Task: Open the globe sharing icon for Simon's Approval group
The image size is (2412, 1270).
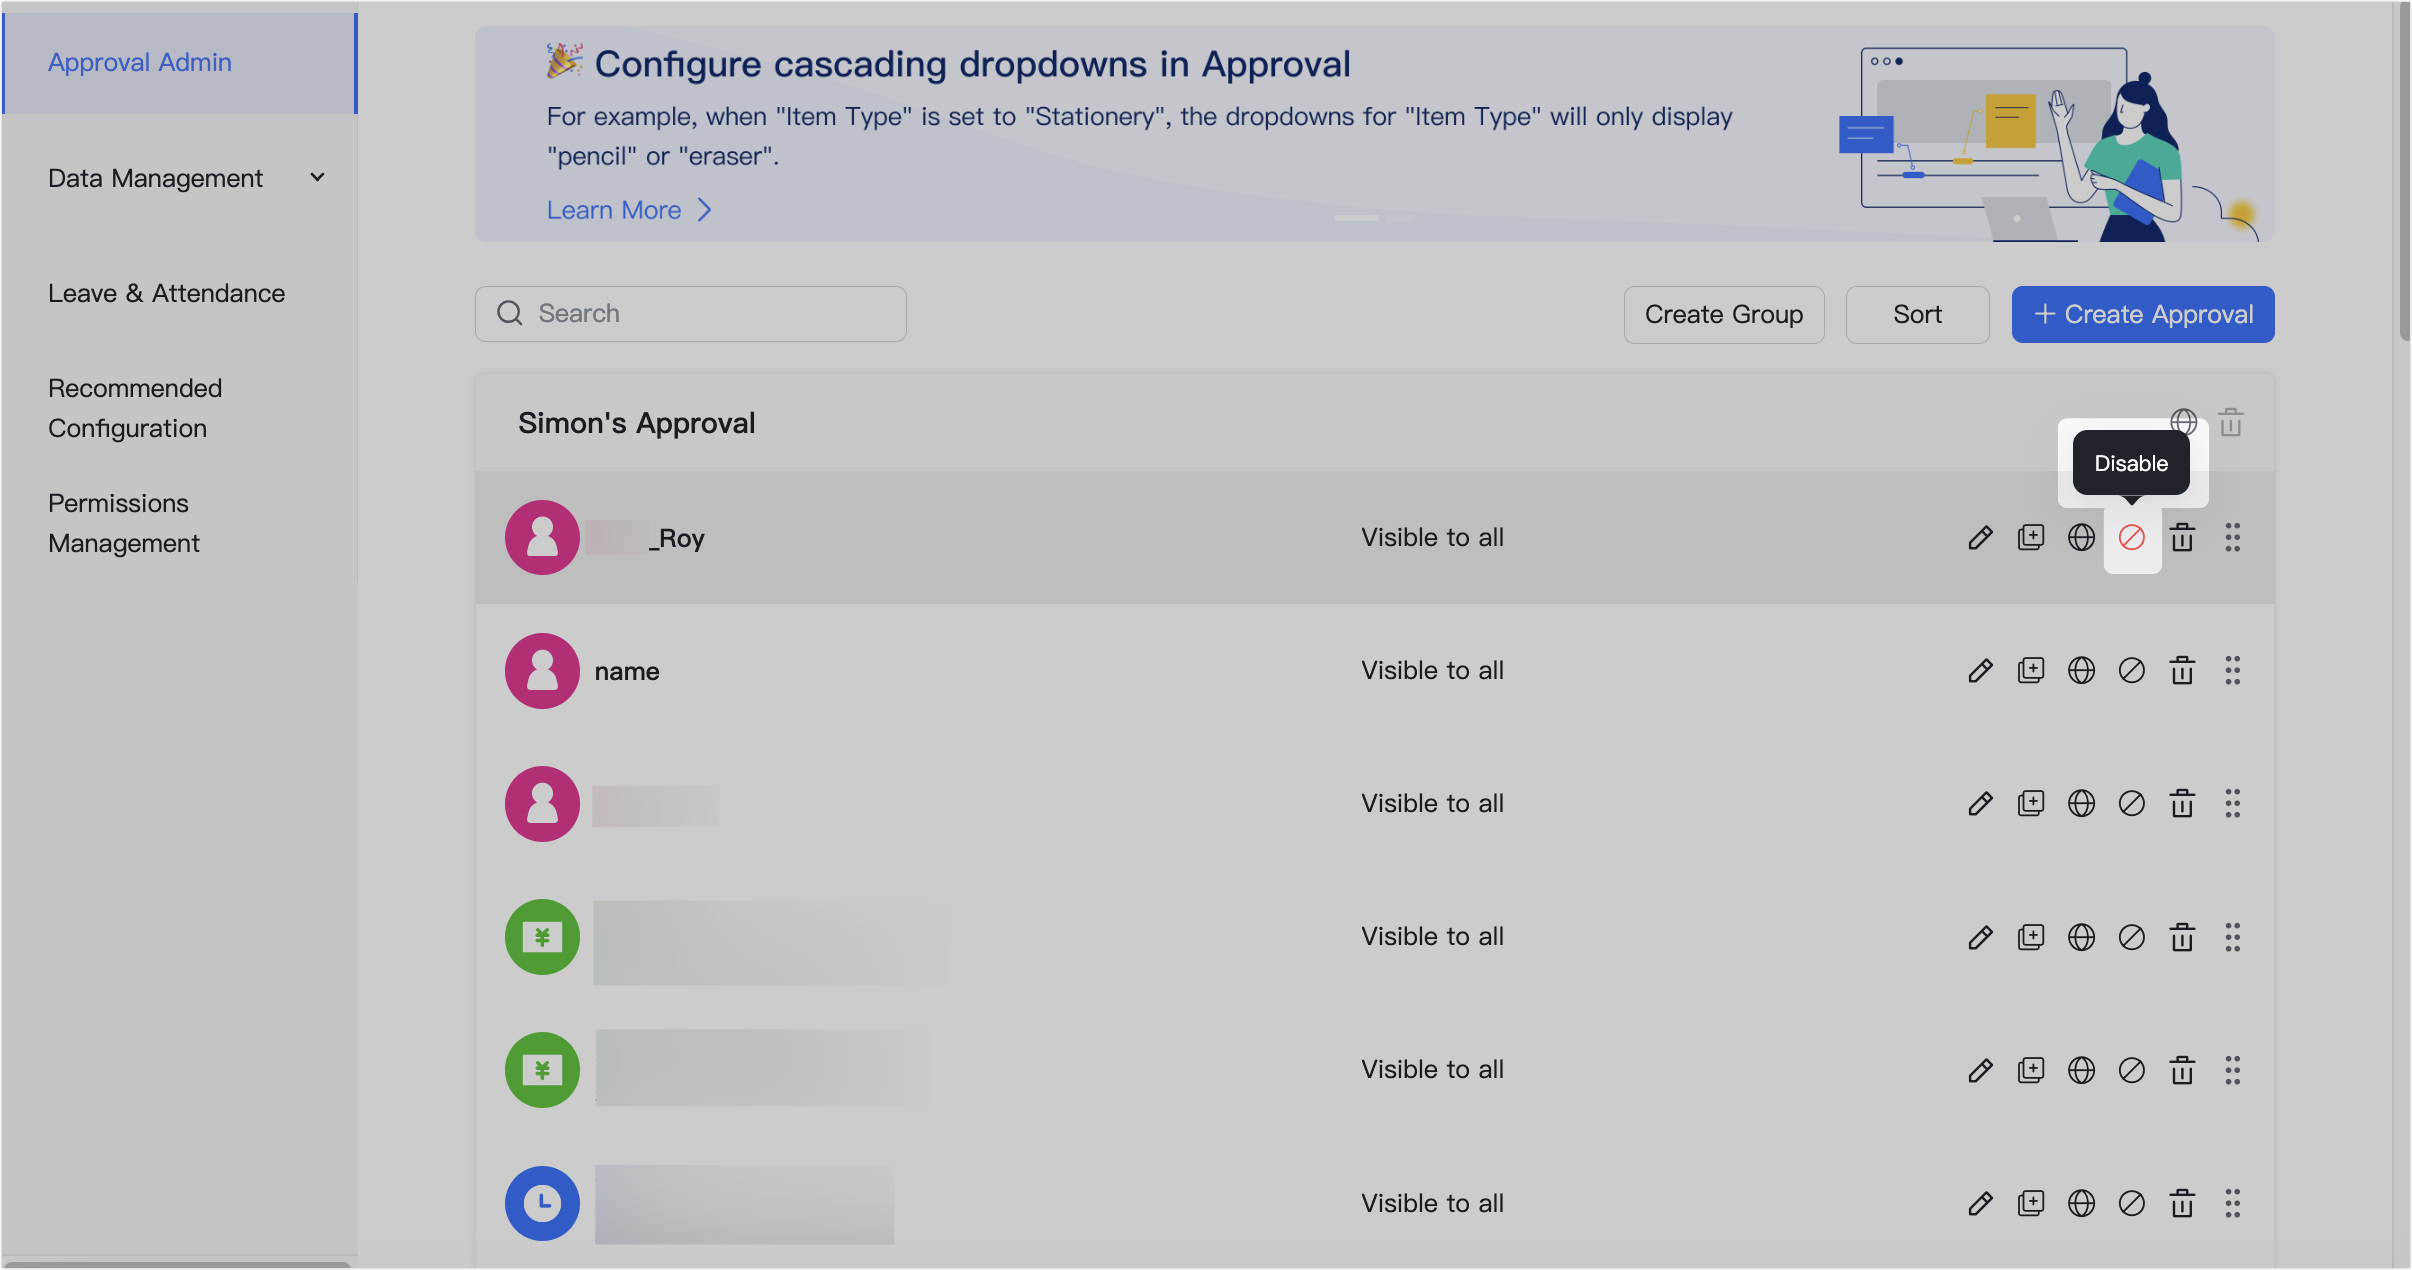Action: point(2184,422)
